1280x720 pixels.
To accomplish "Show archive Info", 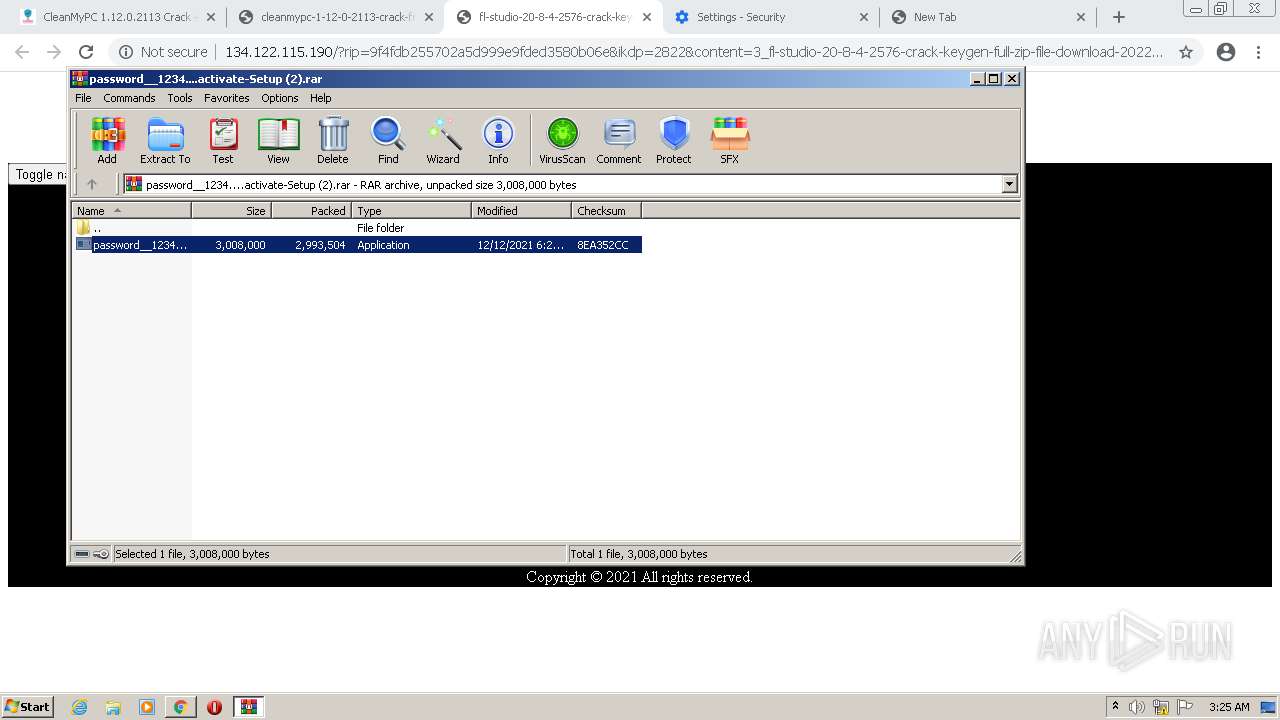I will [x=498, y=141].
